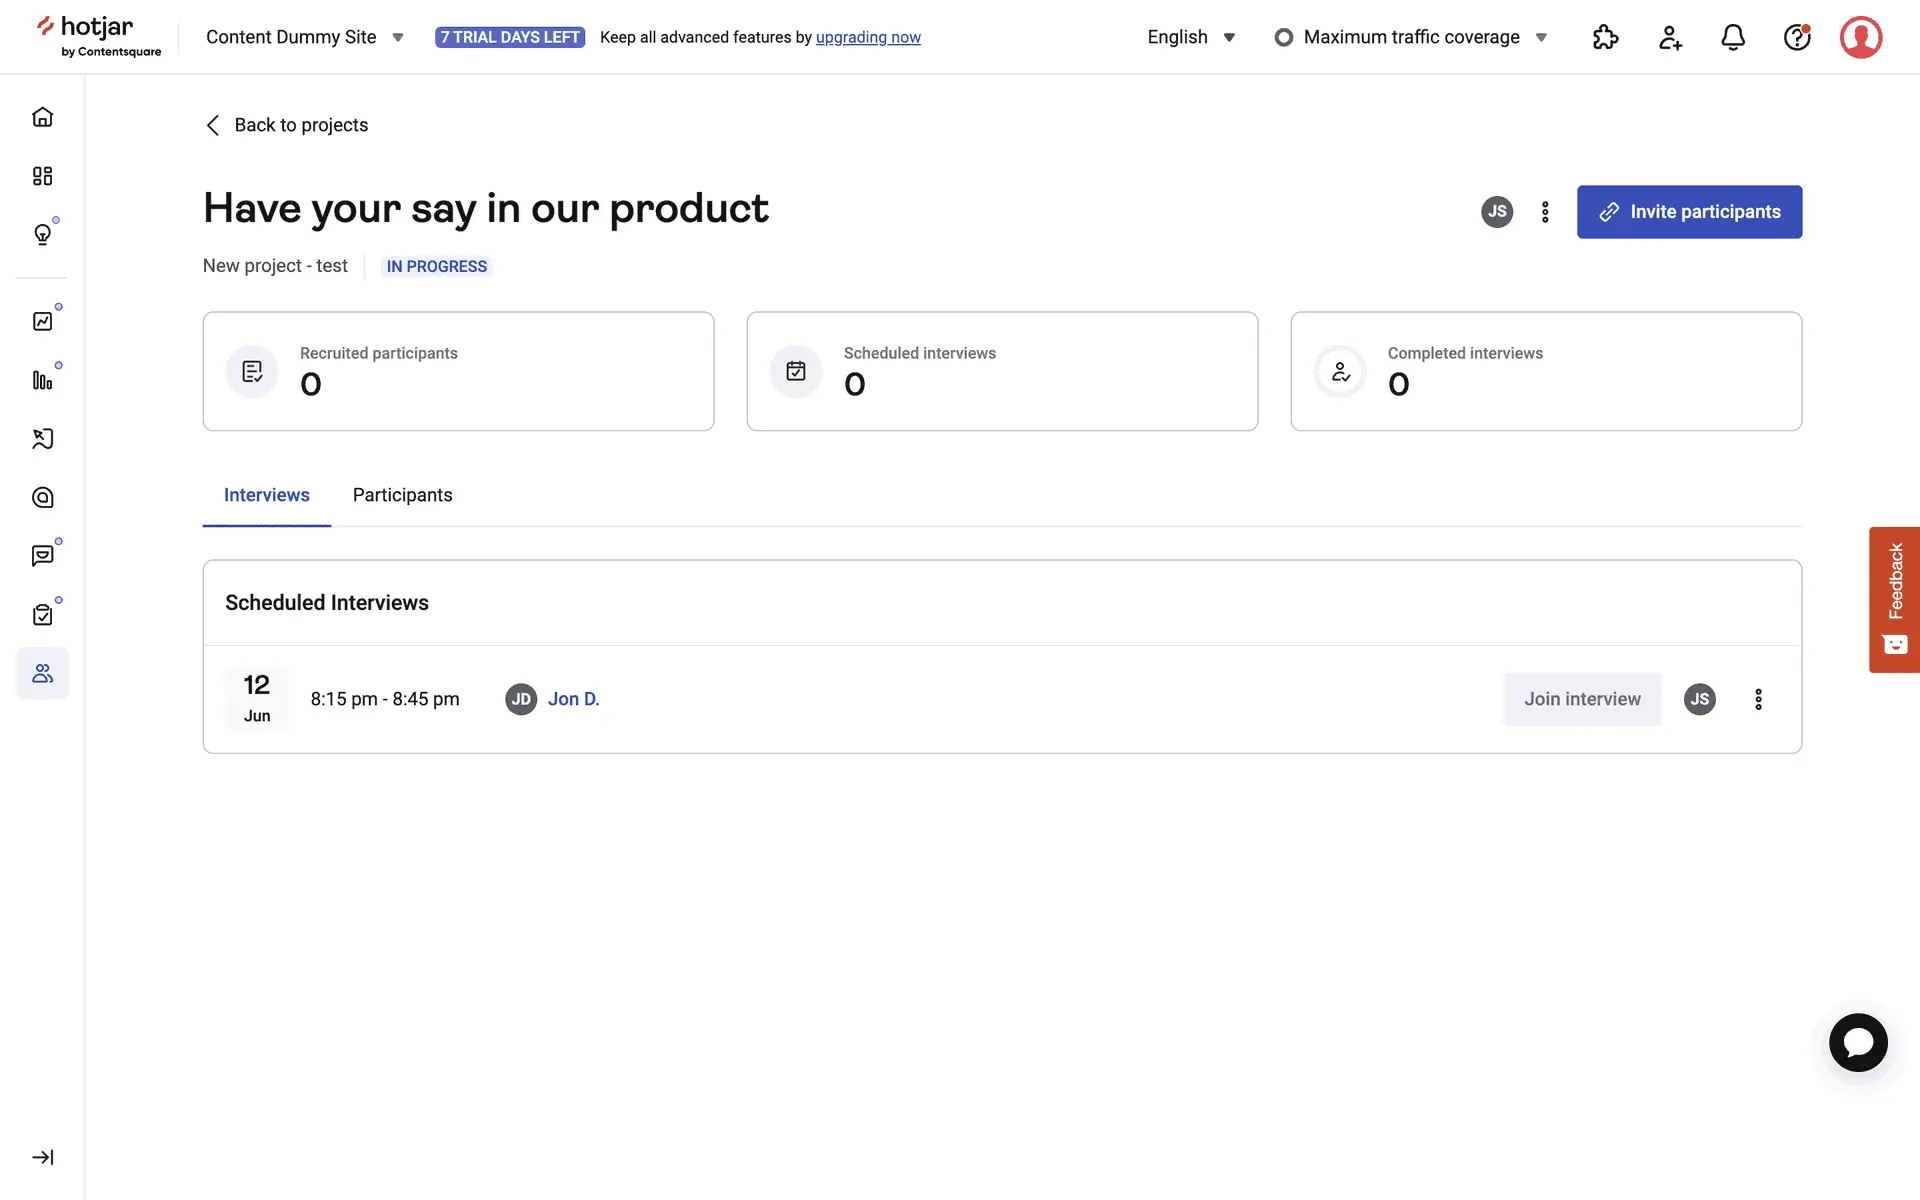Viewport: 1920px width, 1200px height.
Task: Click the lightbulb Highlights icon in sidebar
Action: click(42, 234)
